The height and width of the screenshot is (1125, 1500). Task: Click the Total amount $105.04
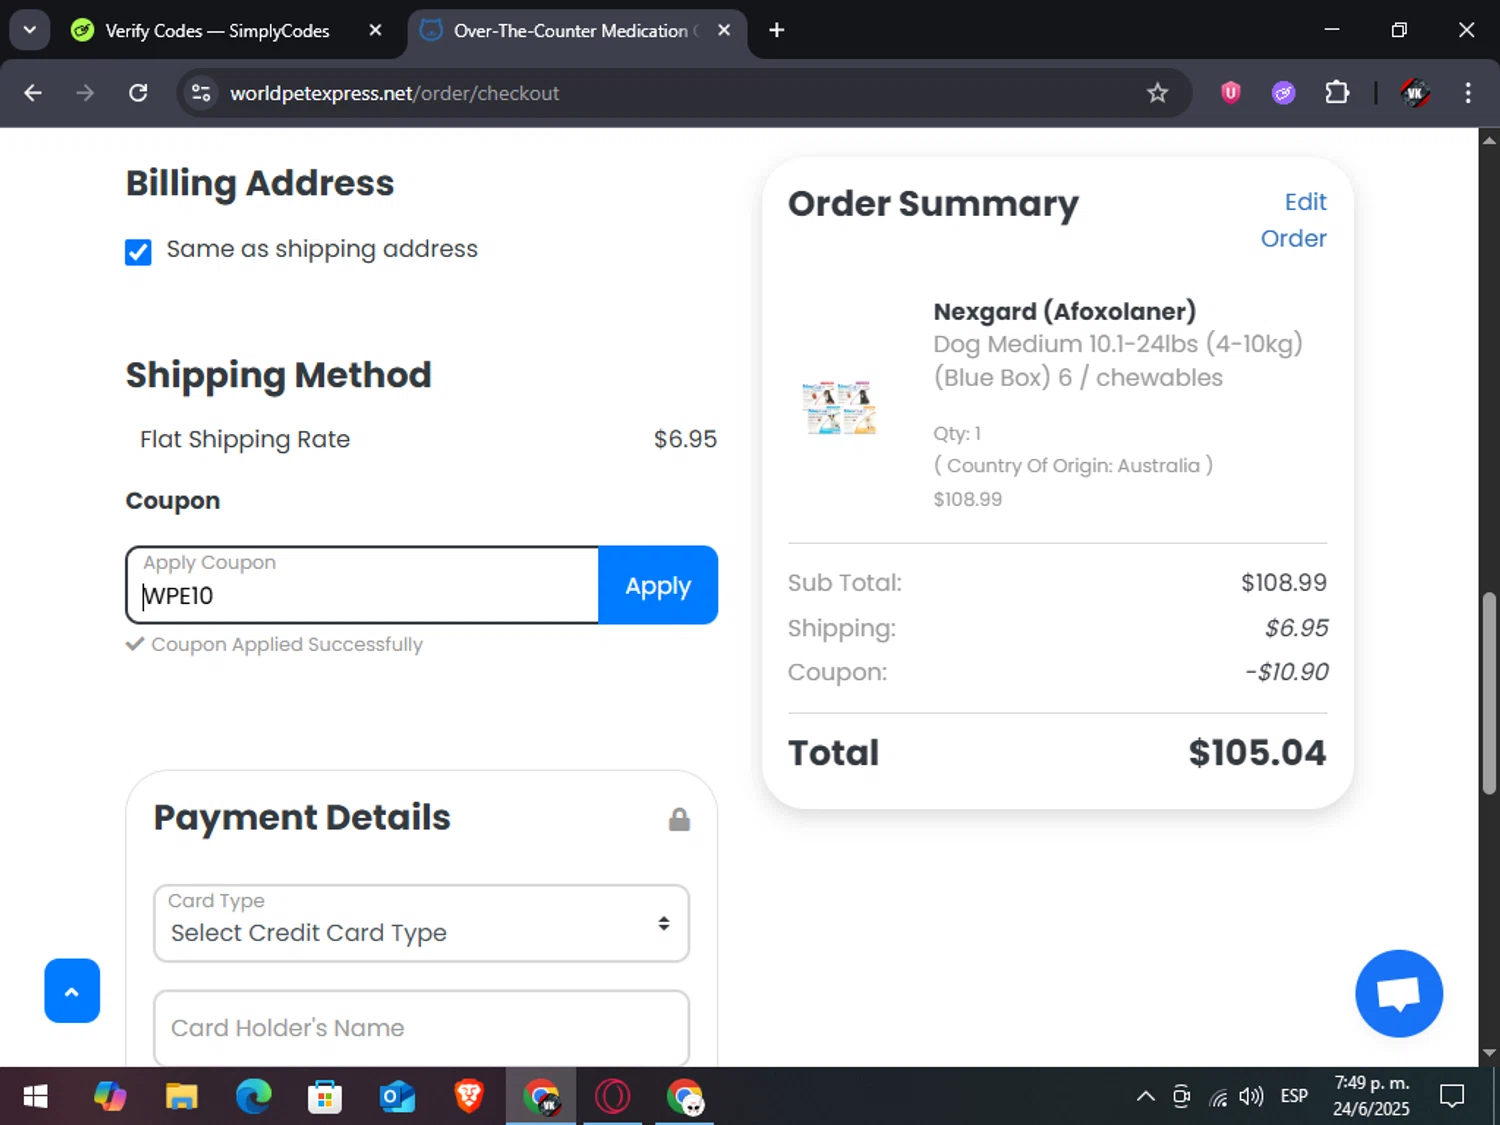[1257, 753]
